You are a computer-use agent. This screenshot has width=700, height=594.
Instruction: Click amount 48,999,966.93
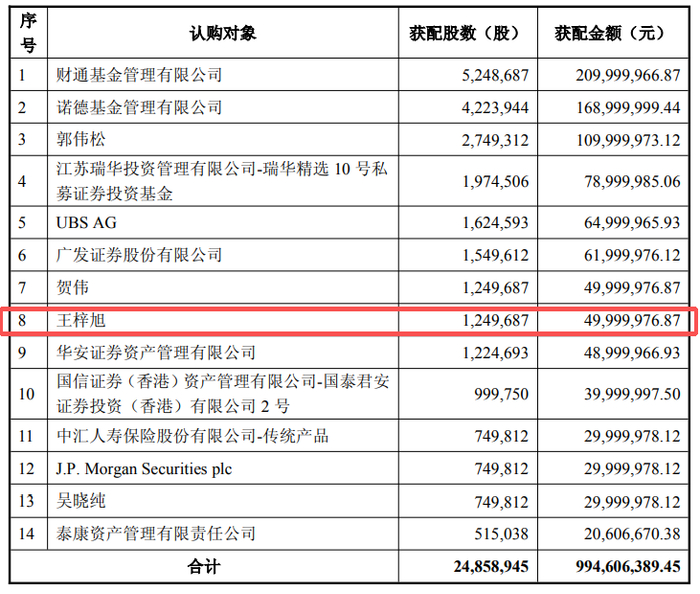633,353
